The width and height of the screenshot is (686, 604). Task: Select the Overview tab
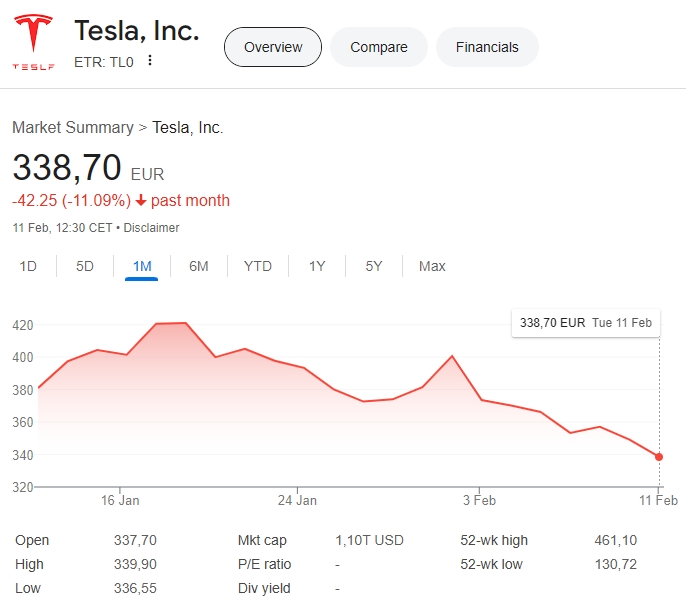pyautogui.click(x=273, y=47)
